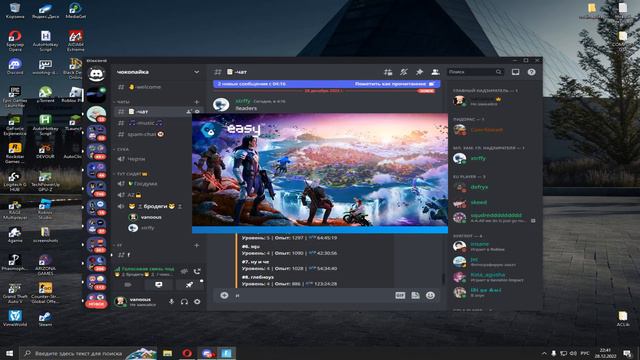Toggle noise suppression in voice connected bar
Viewport: 640px width, 360px height.
(184, 271)
